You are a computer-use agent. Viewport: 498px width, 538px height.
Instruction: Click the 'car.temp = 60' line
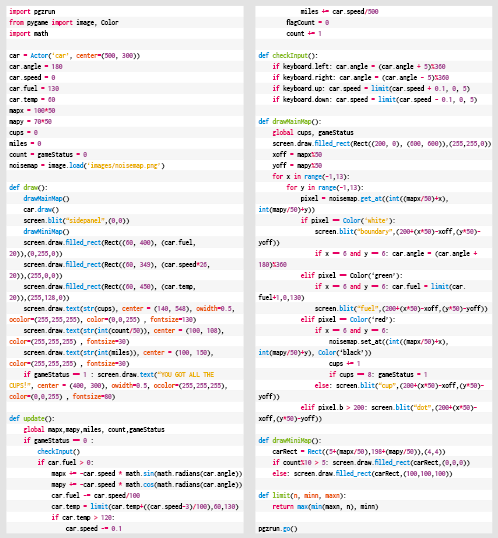pyautogui.click(x=32, y=99)
